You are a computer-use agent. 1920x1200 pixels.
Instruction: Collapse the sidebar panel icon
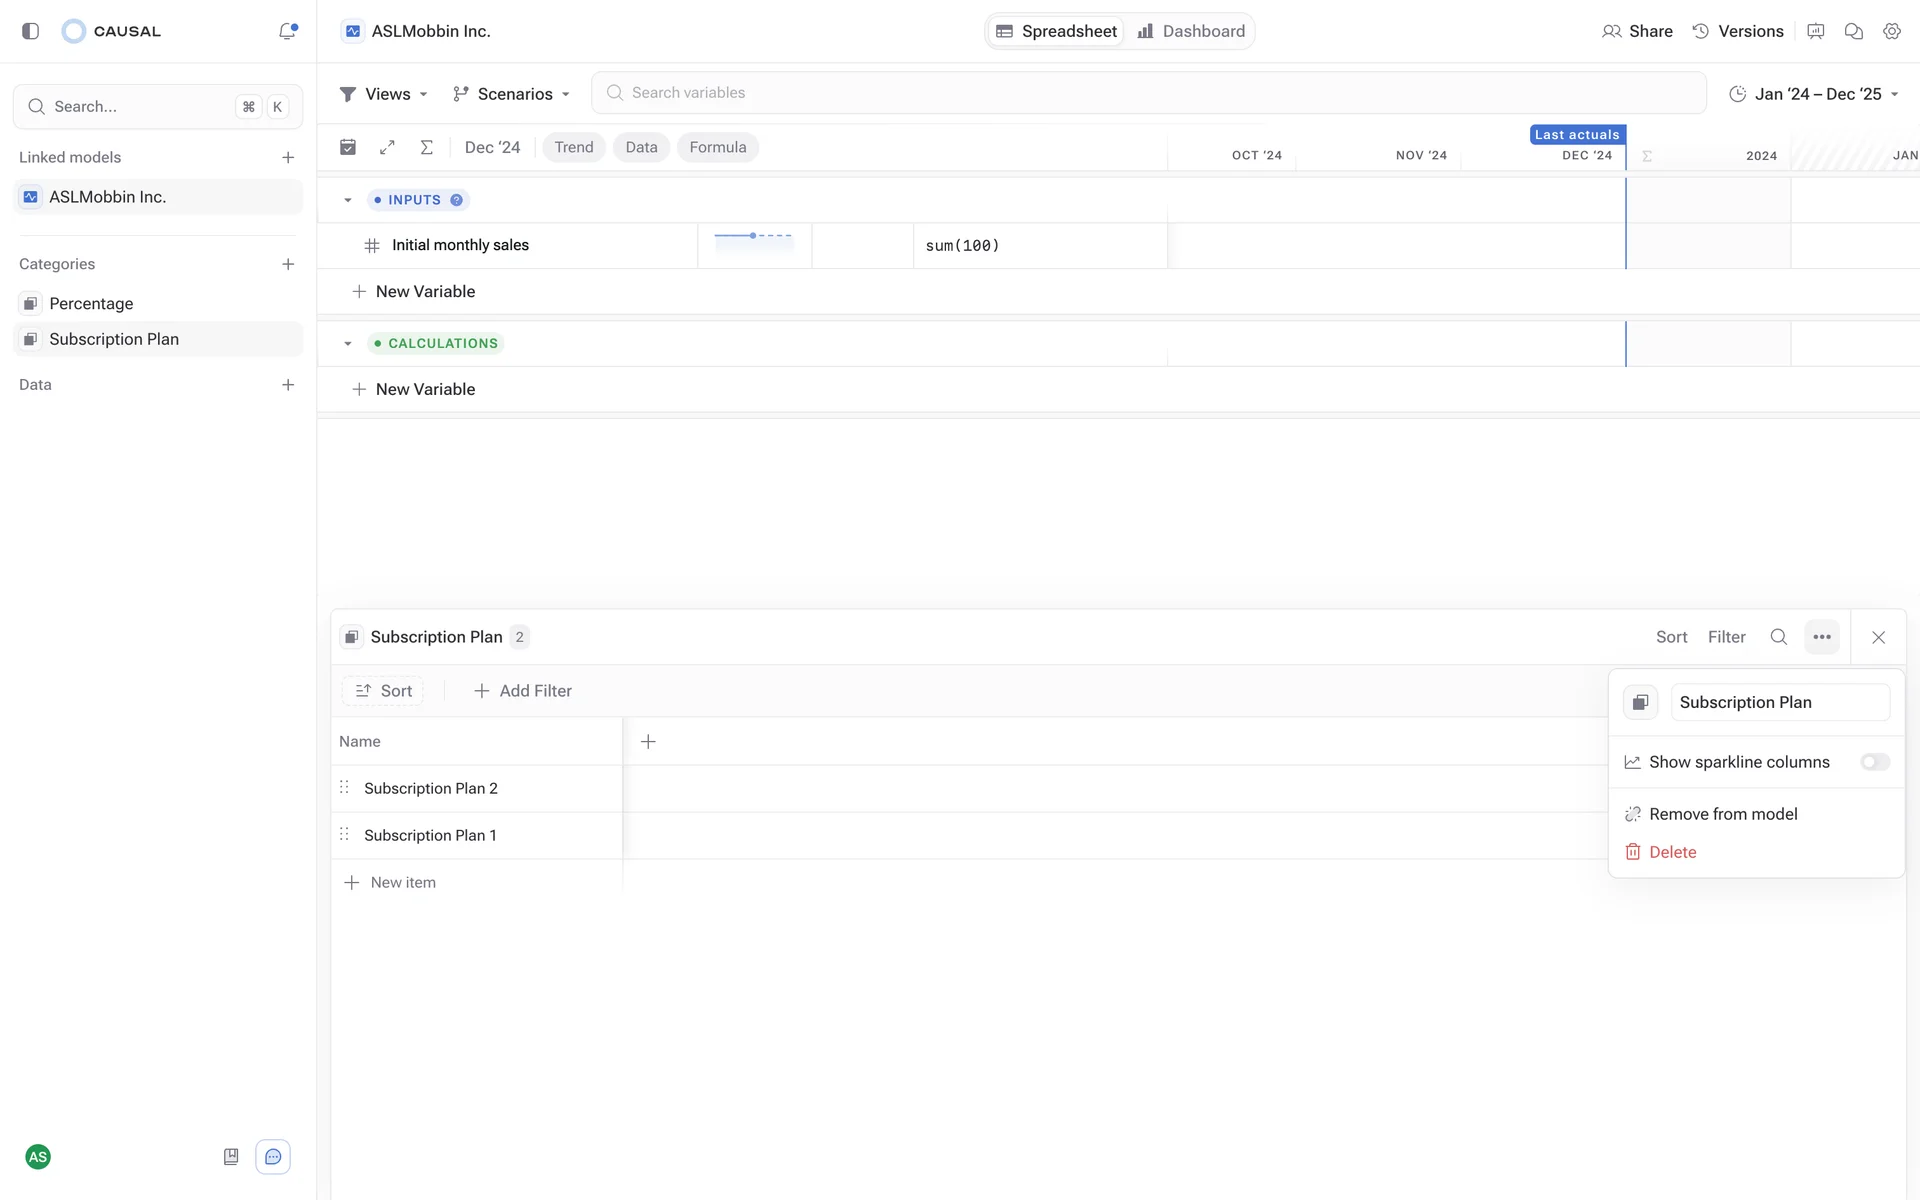[x=30, y=31]
